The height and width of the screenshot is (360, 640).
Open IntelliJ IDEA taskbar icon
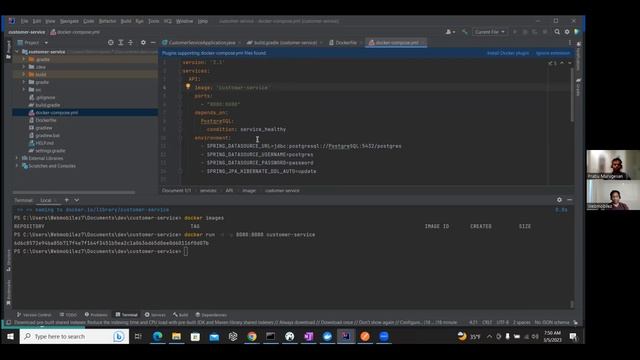[x=346, y=336]
